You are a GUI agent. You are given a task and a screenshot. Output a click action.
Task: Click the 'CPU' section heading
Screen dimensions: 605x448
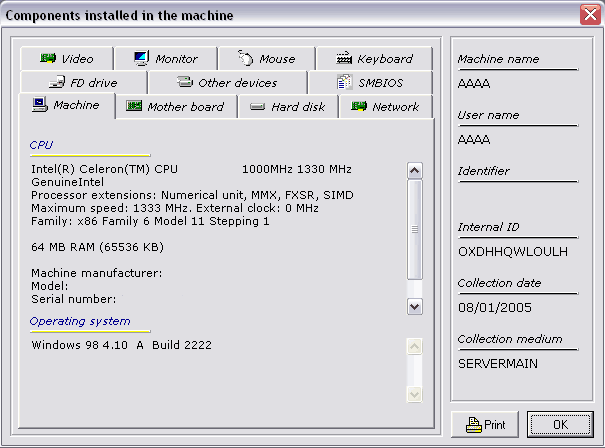(x=41, y=145)
